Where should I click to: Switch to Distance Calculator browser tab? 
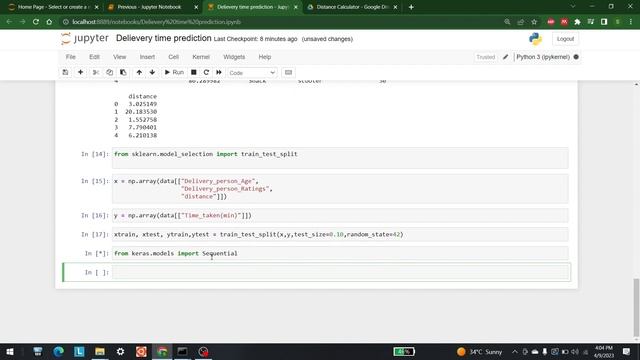pos(352,7)
